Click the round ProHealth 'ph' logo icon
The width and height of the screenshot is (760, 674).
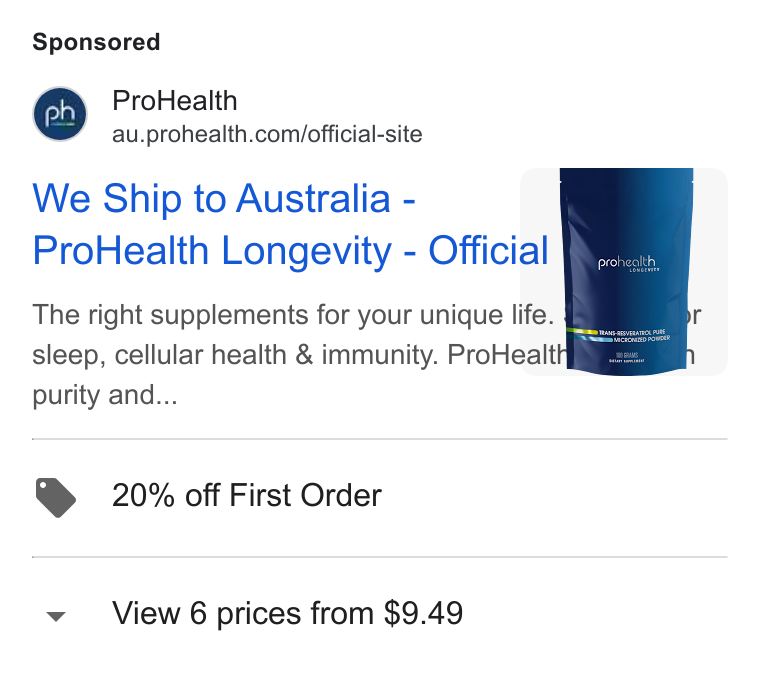tap(60, 114)
